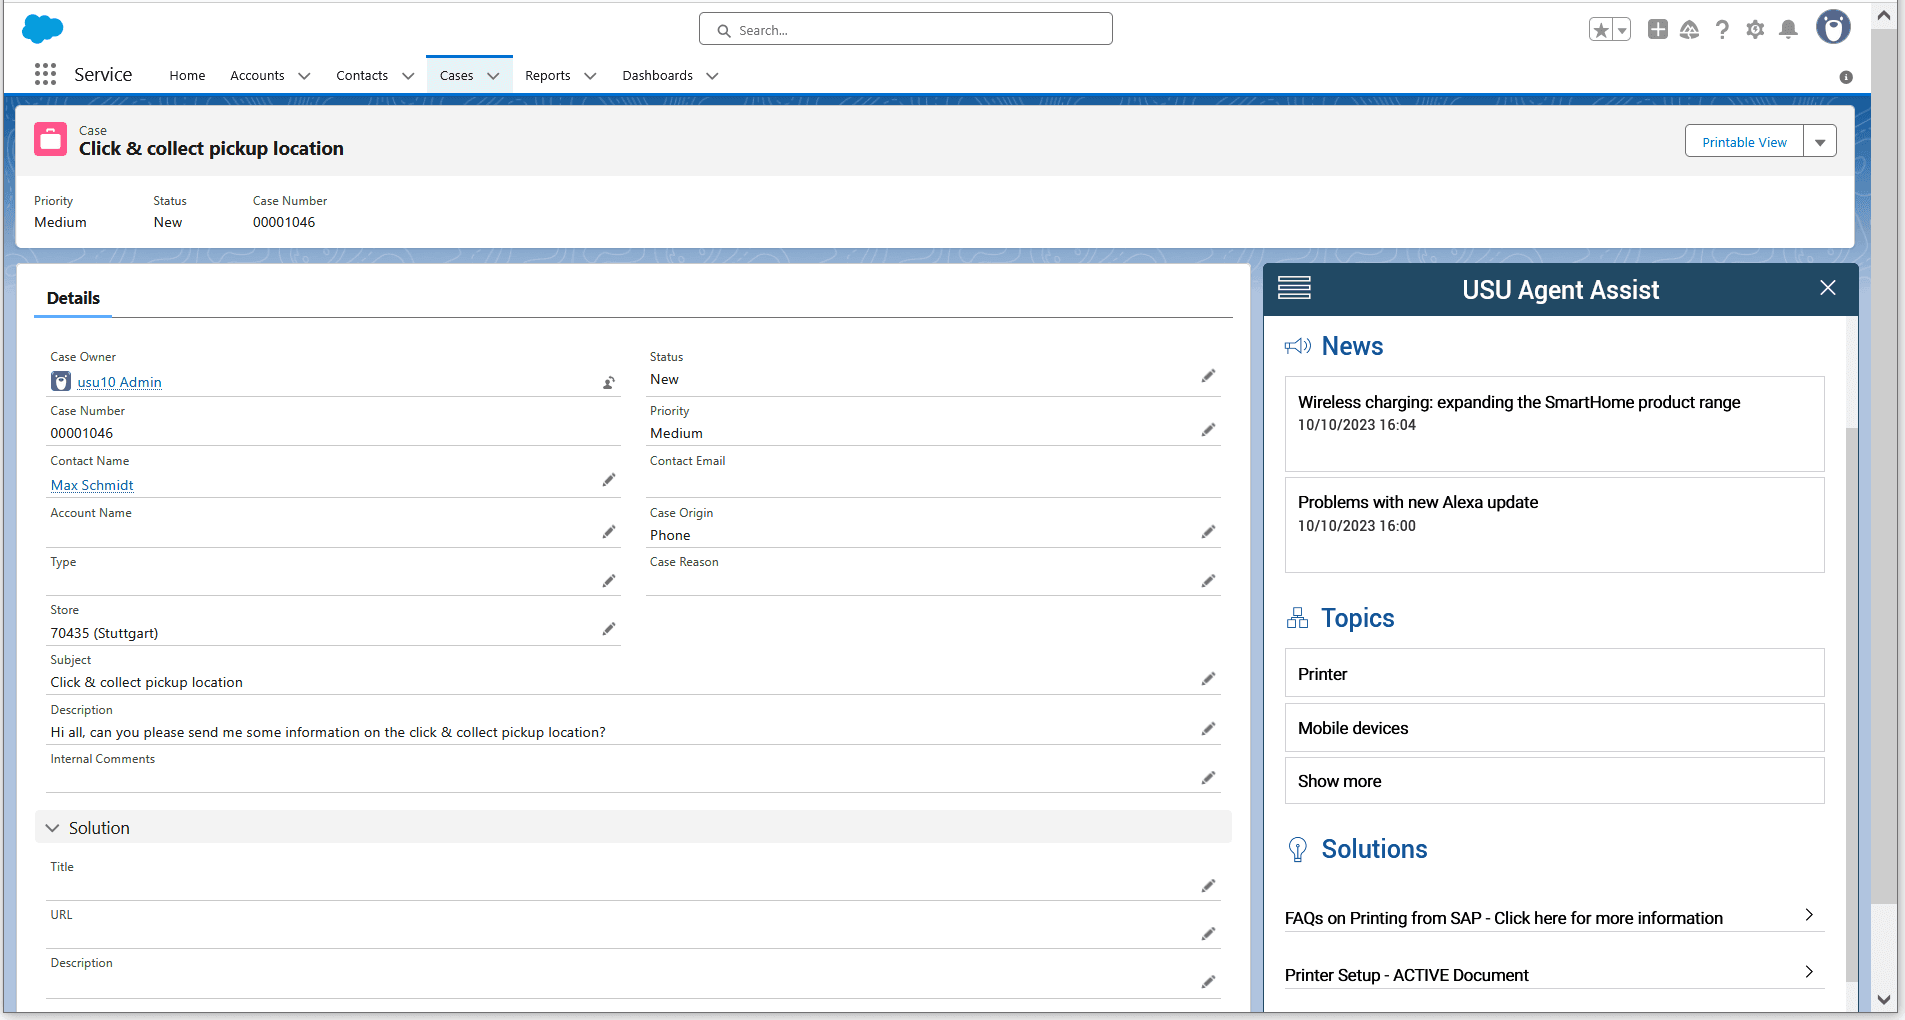
Task: Click the pink Case record icon
Action: pyautogui.click(x=51, y=139)
